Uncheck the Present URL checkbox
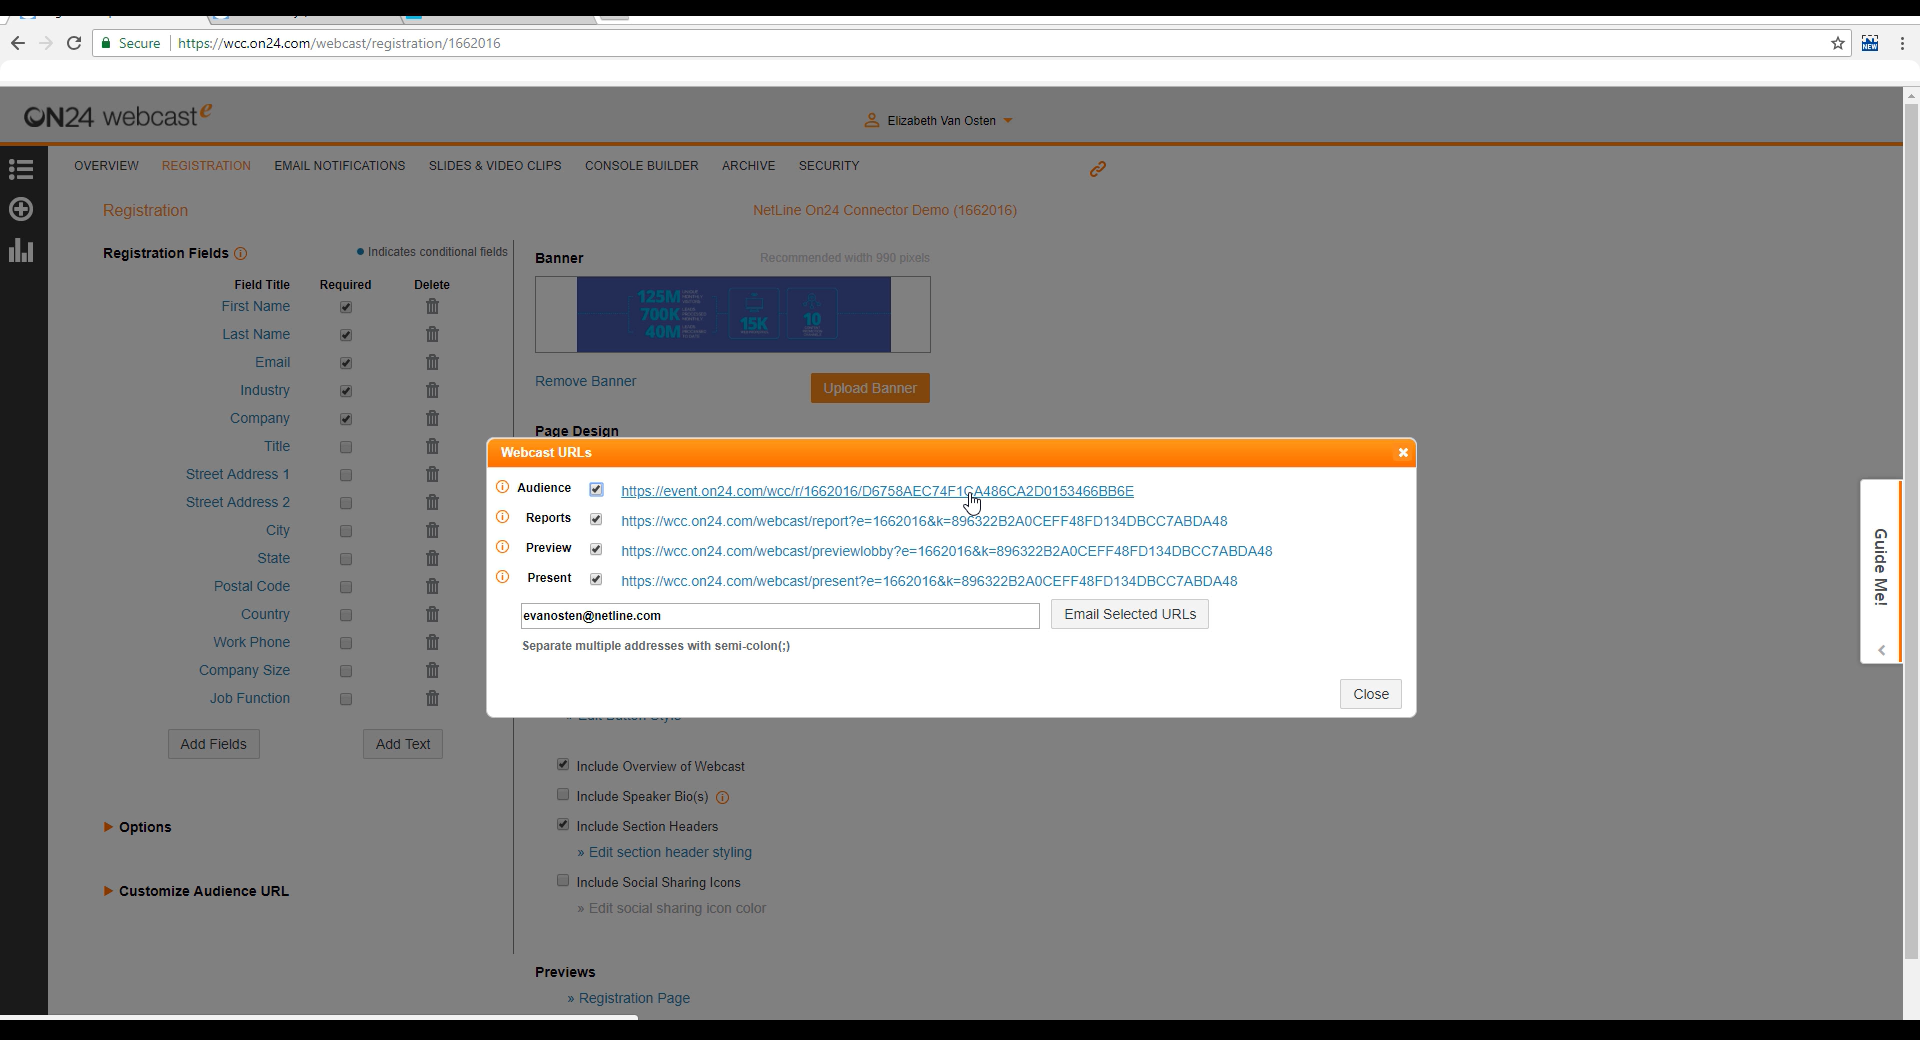This screenshot has height=1040, width=1920. [596, 579]
